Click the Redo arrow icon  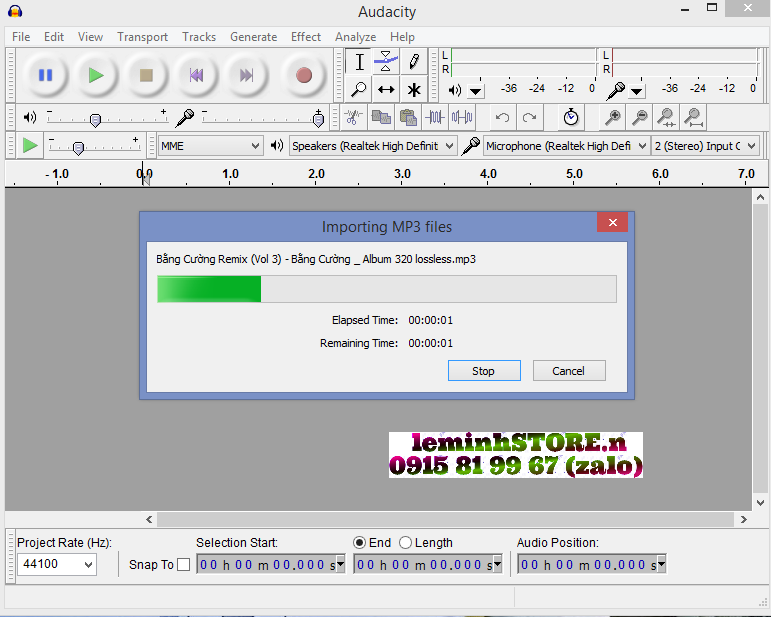529,118
